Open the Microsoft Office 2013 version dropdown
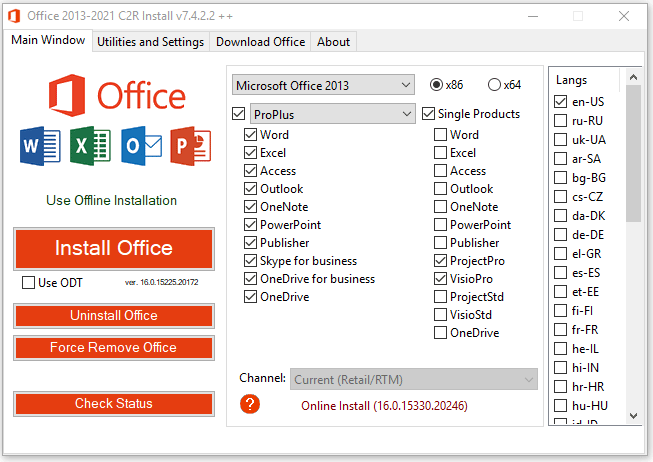653x462 pixels. point(323,85)
